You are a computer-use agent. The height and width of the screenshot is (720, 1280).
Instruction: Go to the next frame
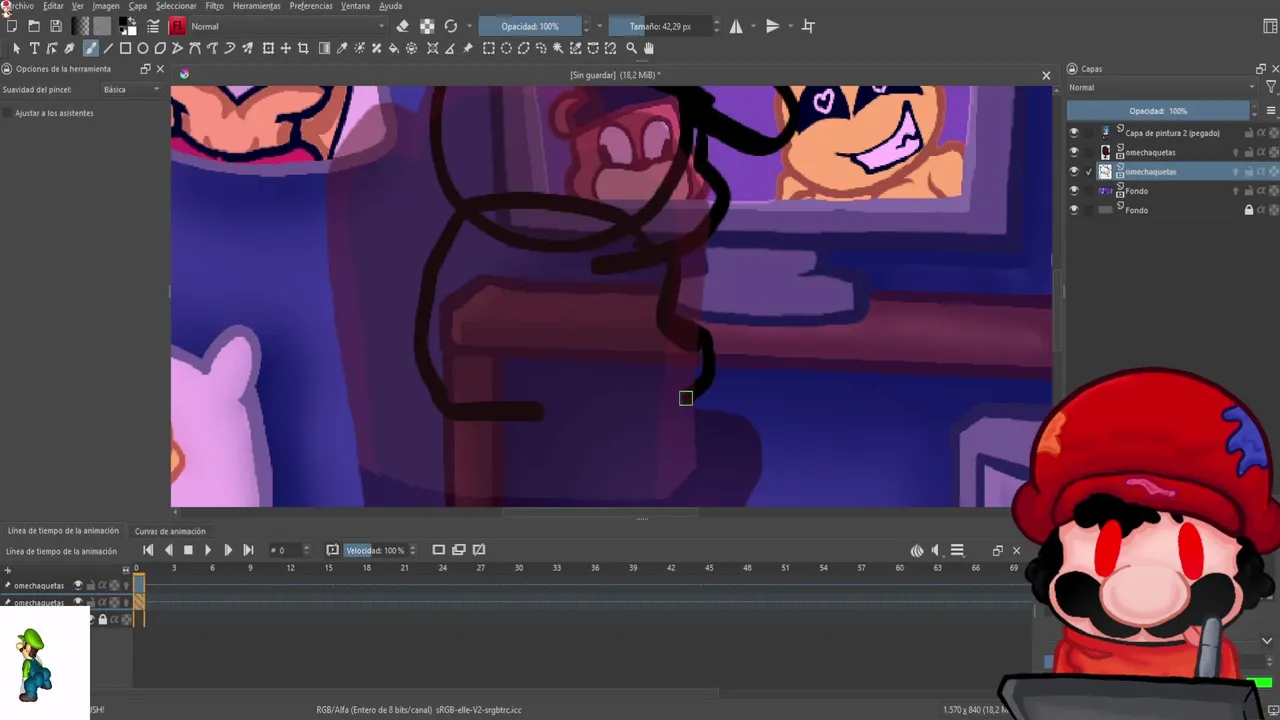coord(227,550)
